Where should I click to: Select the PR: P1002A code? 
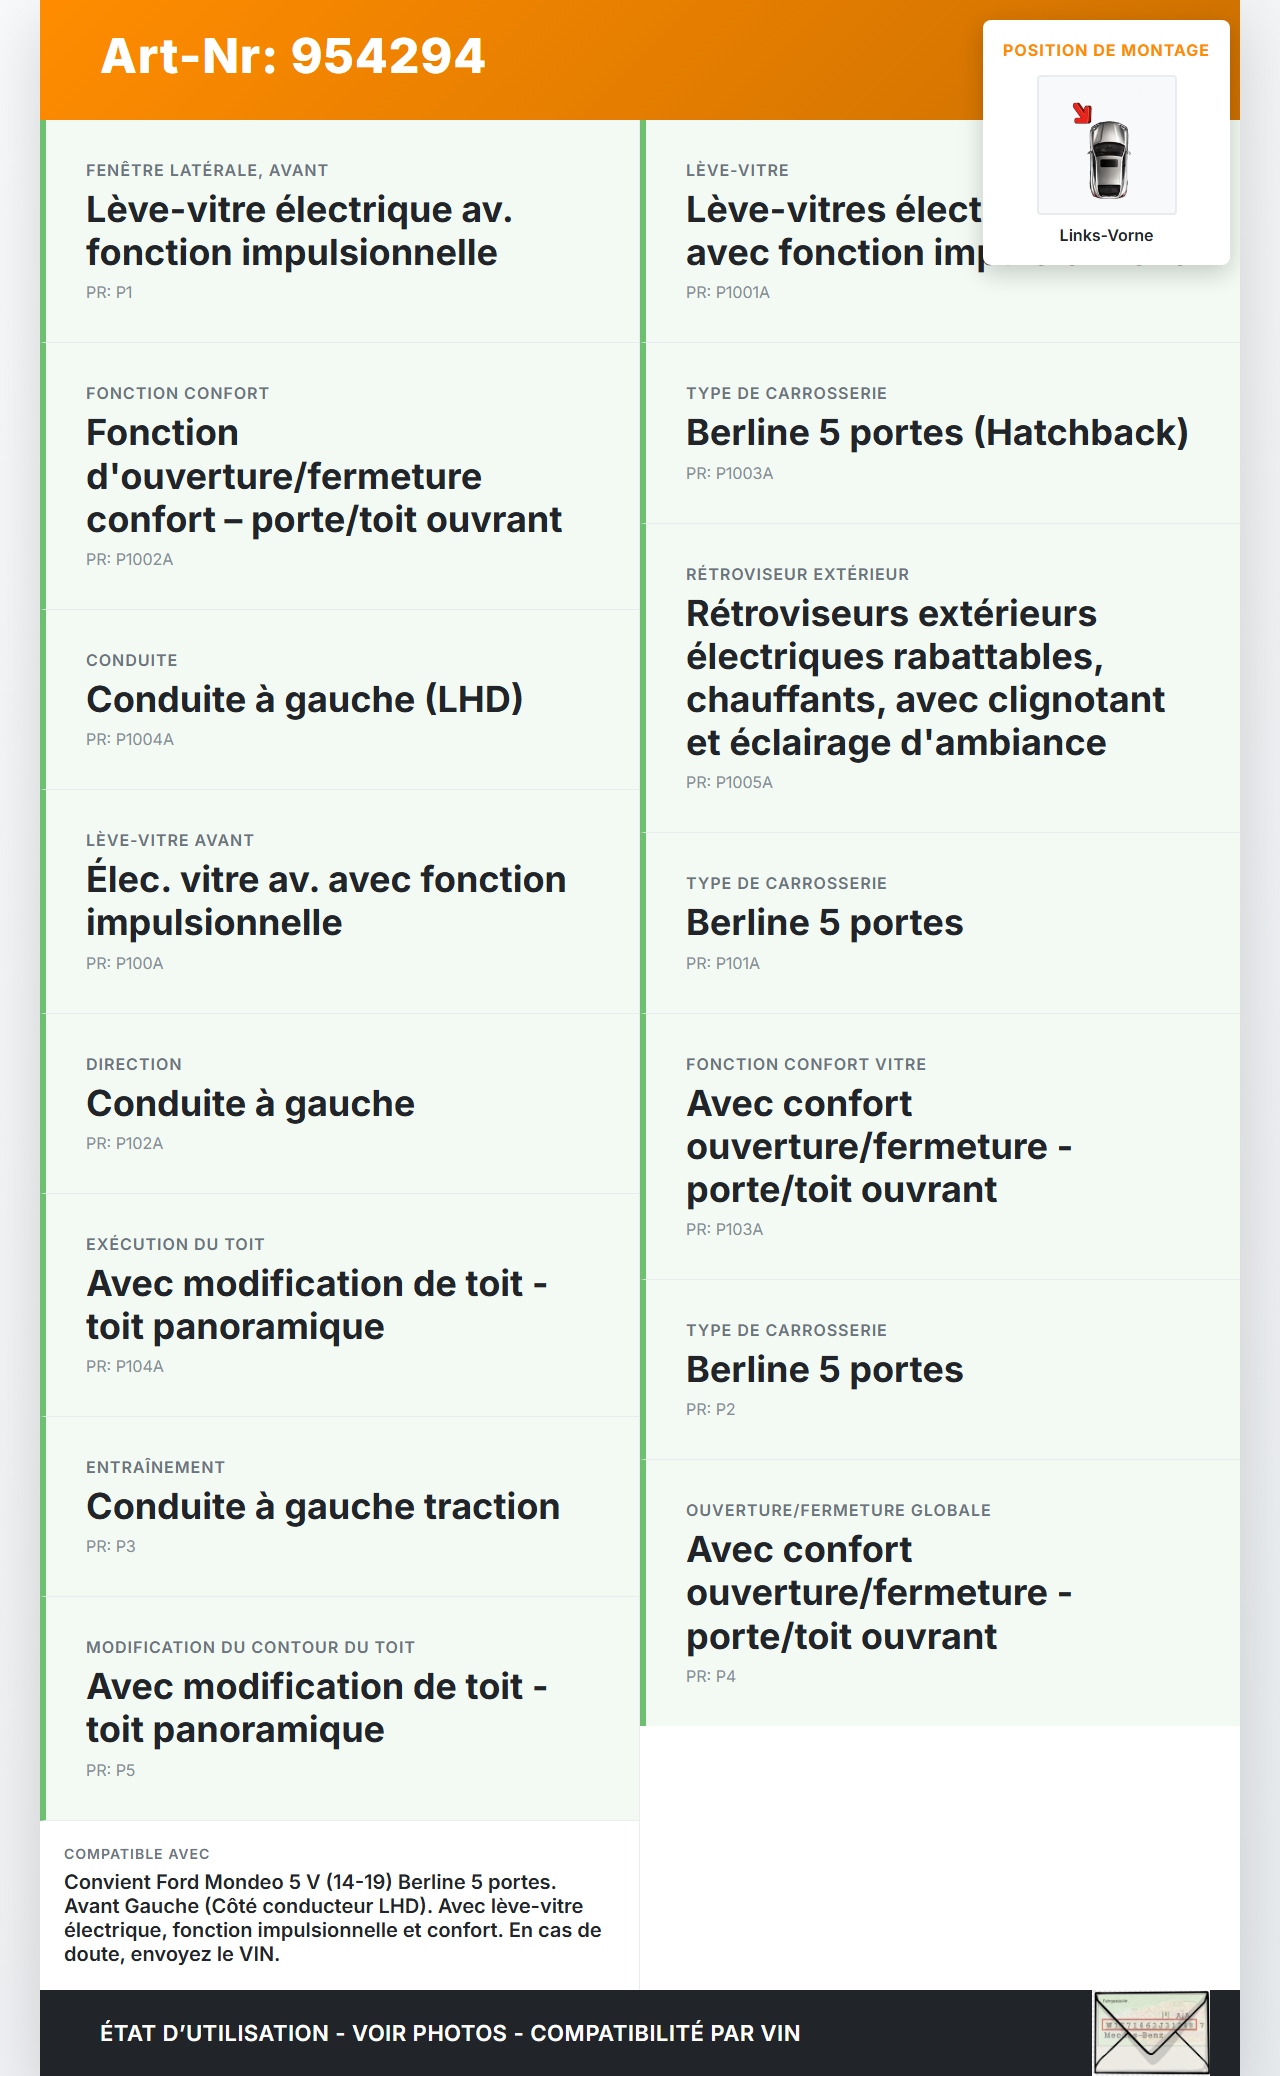coord(130,559)
